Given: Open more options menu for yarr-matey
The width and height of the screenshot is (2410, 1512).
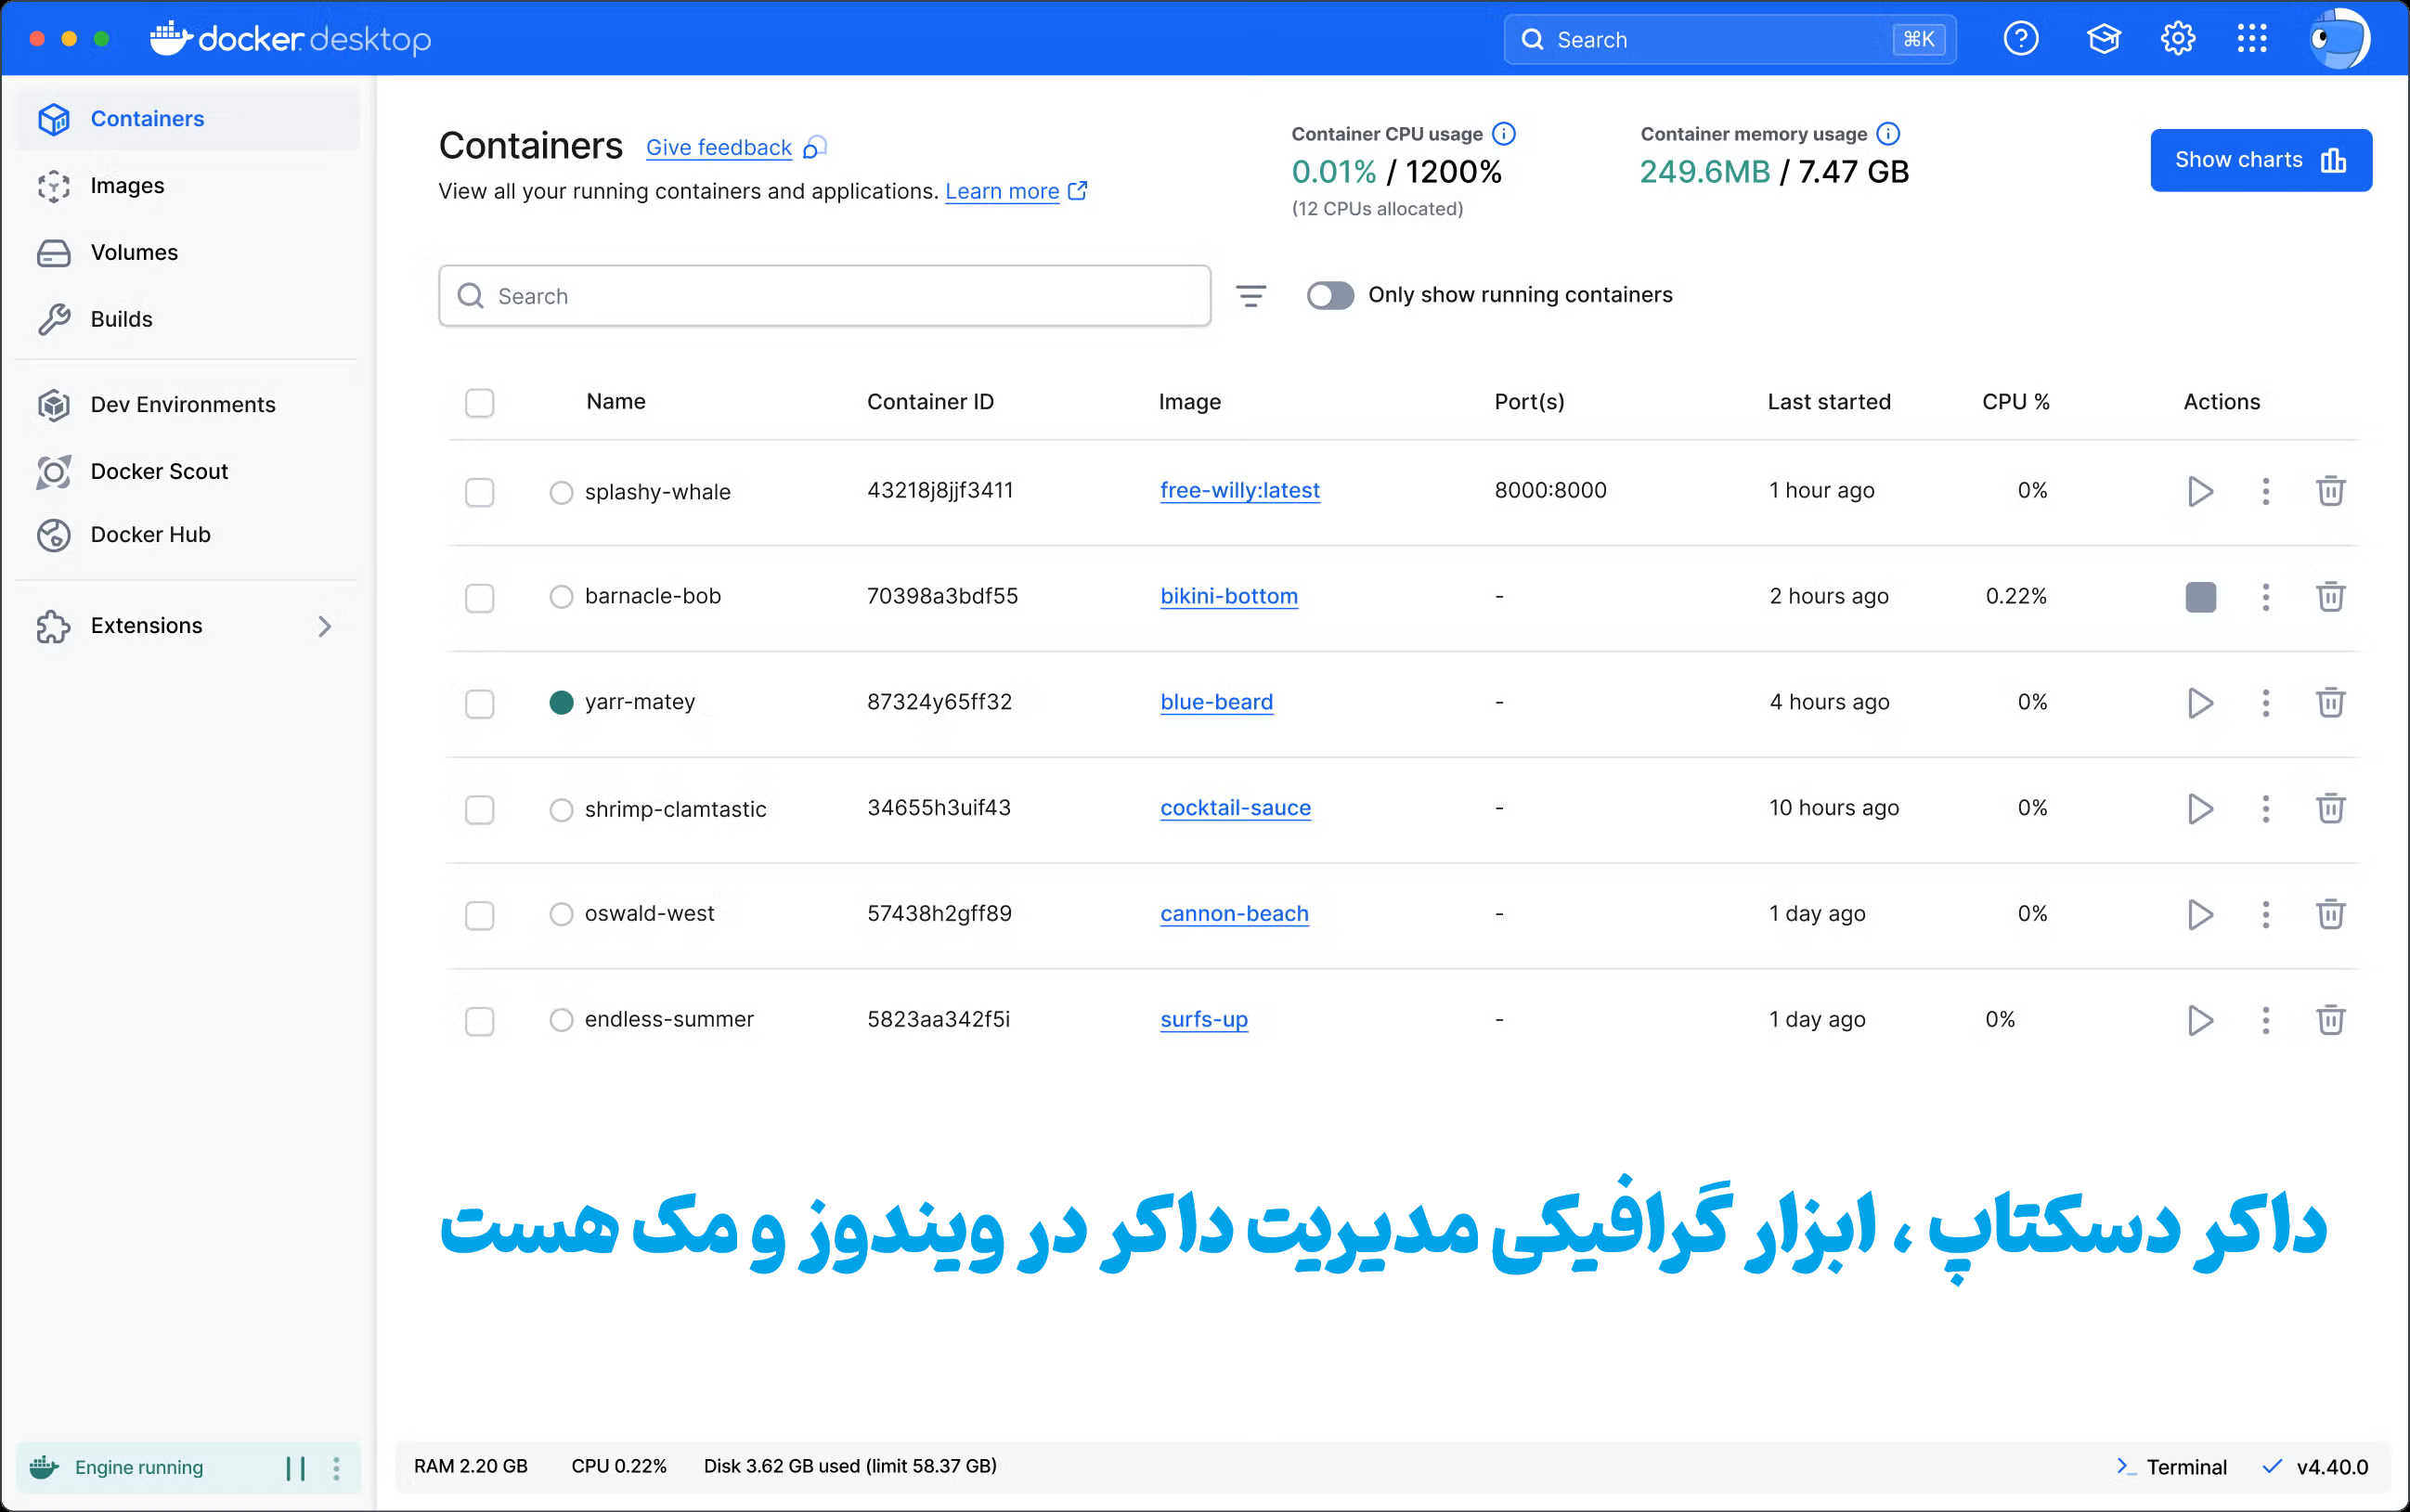Looking at the screenshot, I should pos(2265,703).
